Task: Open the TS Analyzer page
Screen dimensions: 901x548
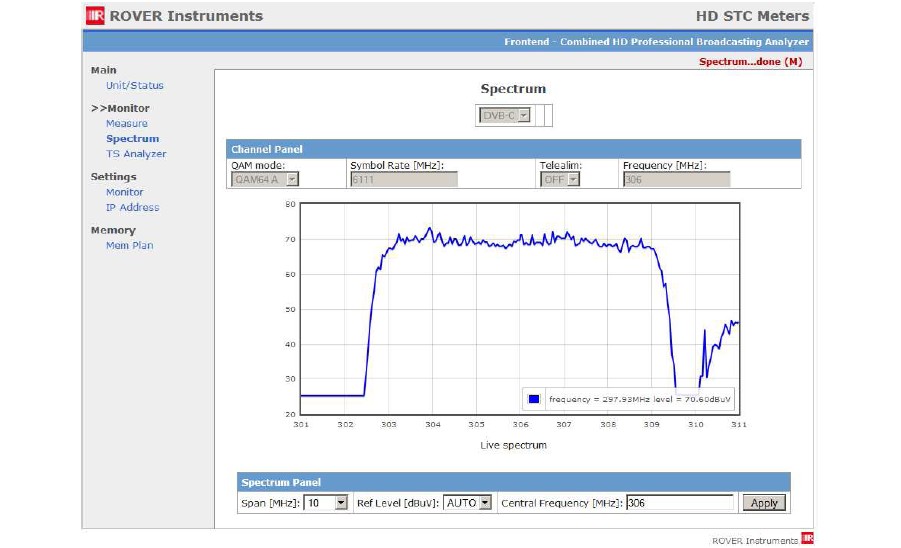Action: pos(136,154)
